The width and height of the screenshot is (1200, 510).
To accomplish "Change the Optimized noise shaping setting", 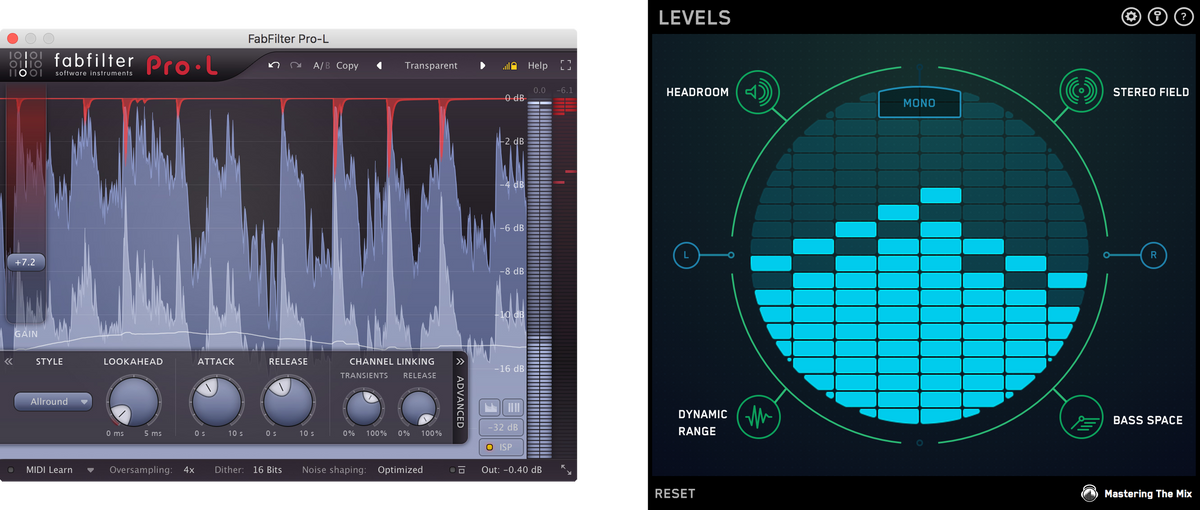I will pyautogui.click(x=400, y=470).
